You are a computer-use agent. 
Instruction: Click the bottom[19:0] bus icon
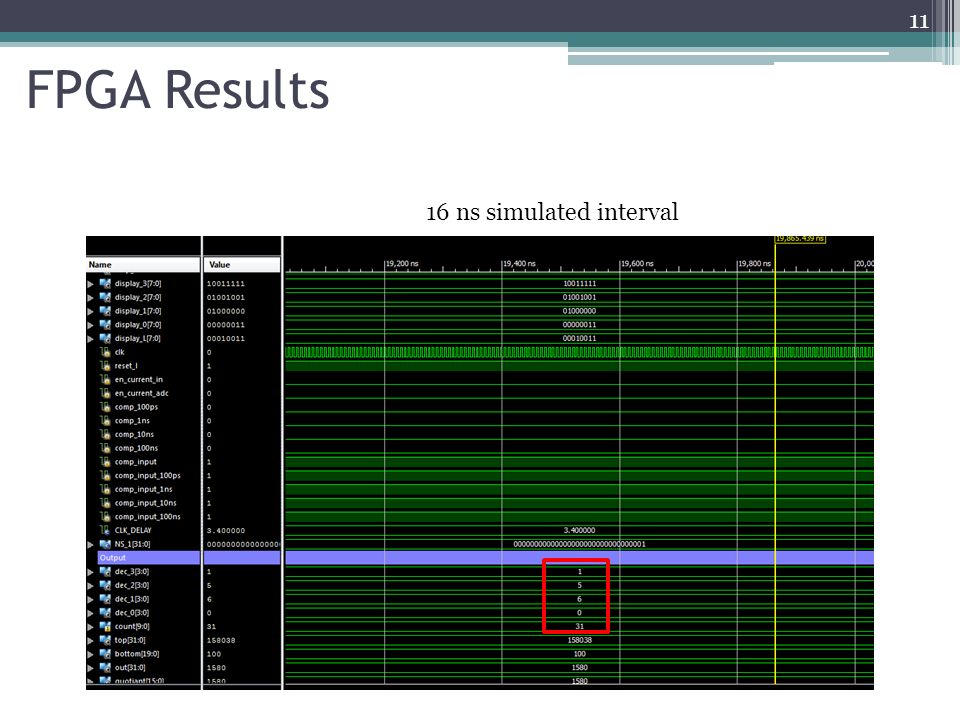[x=105, y=654]
